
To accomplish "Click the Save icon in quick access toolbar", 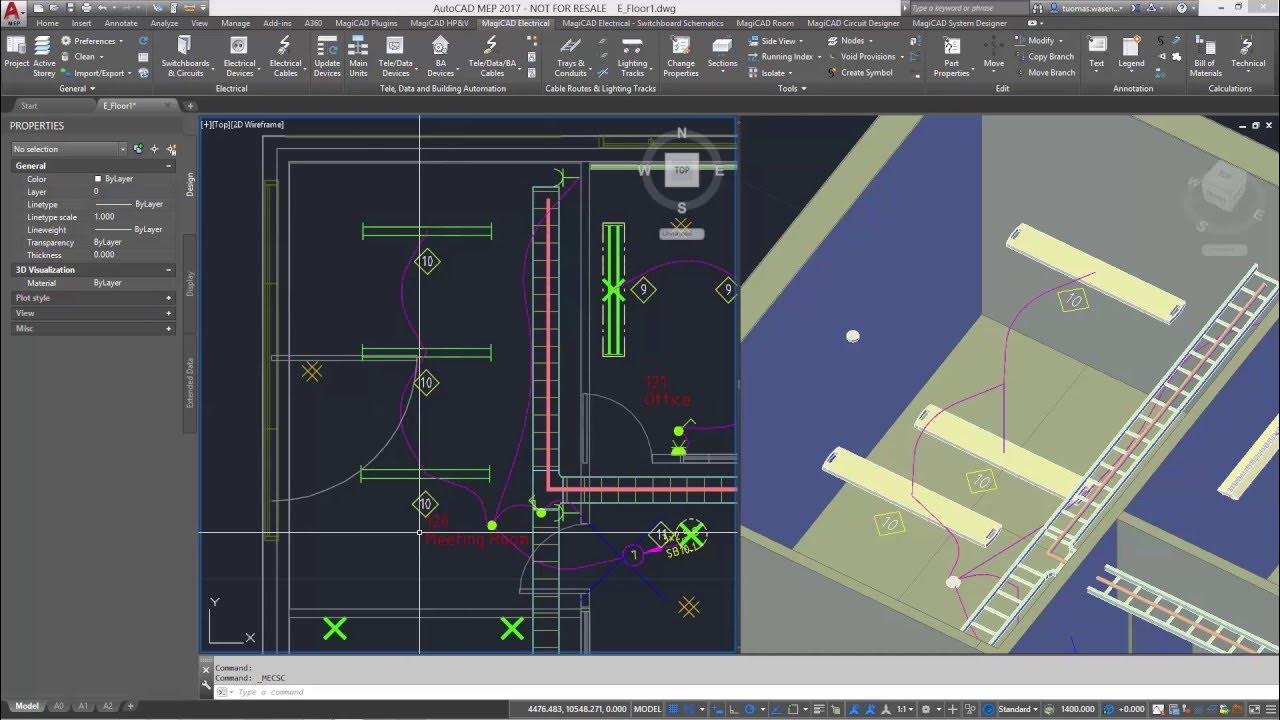I will pyautogui.click(x=68, y=8).
